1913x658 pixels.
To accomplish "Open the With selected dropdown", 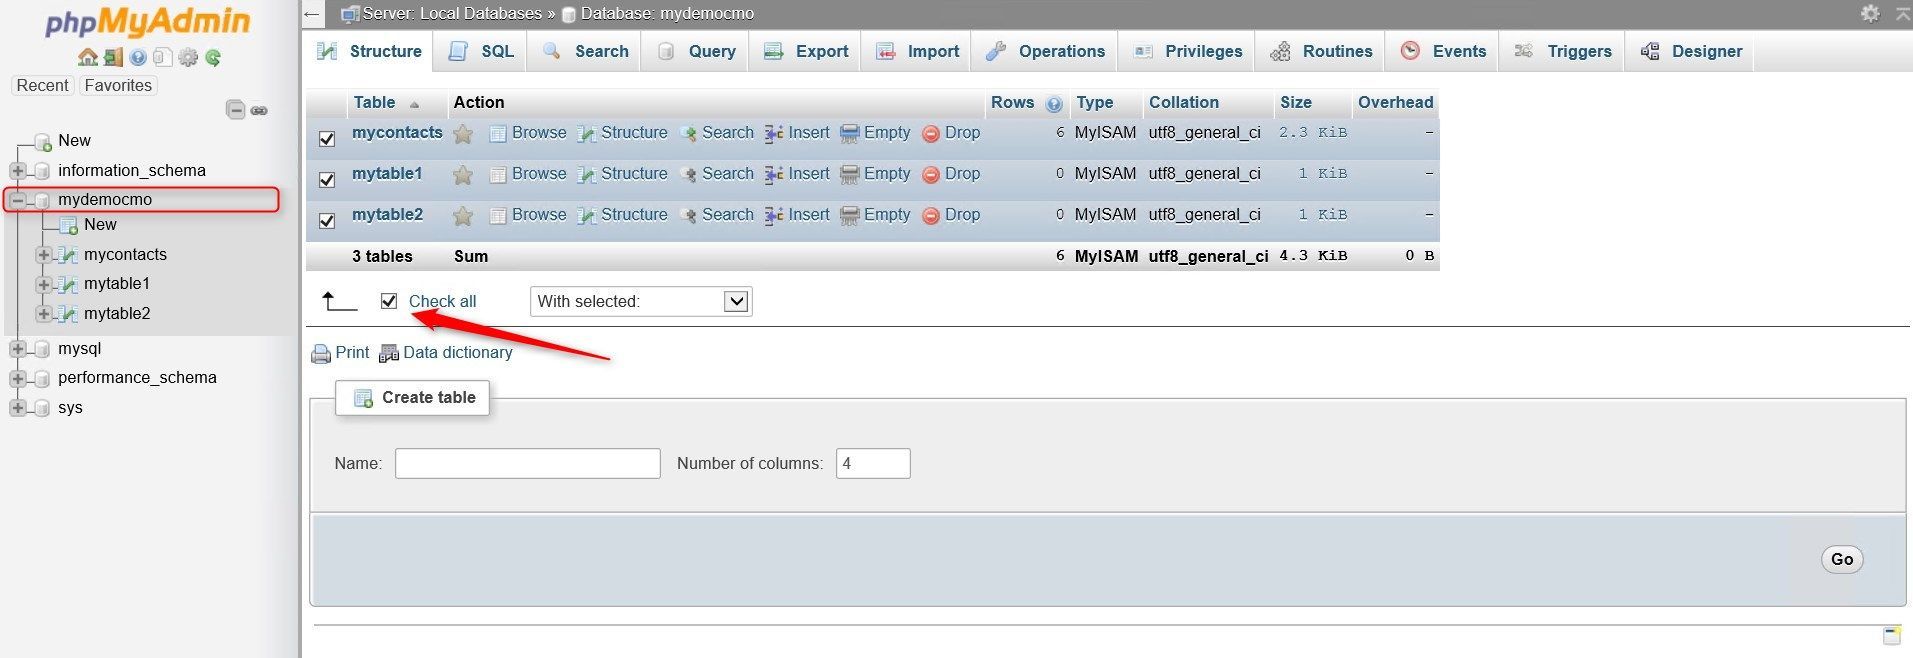I will click(641, 301).
